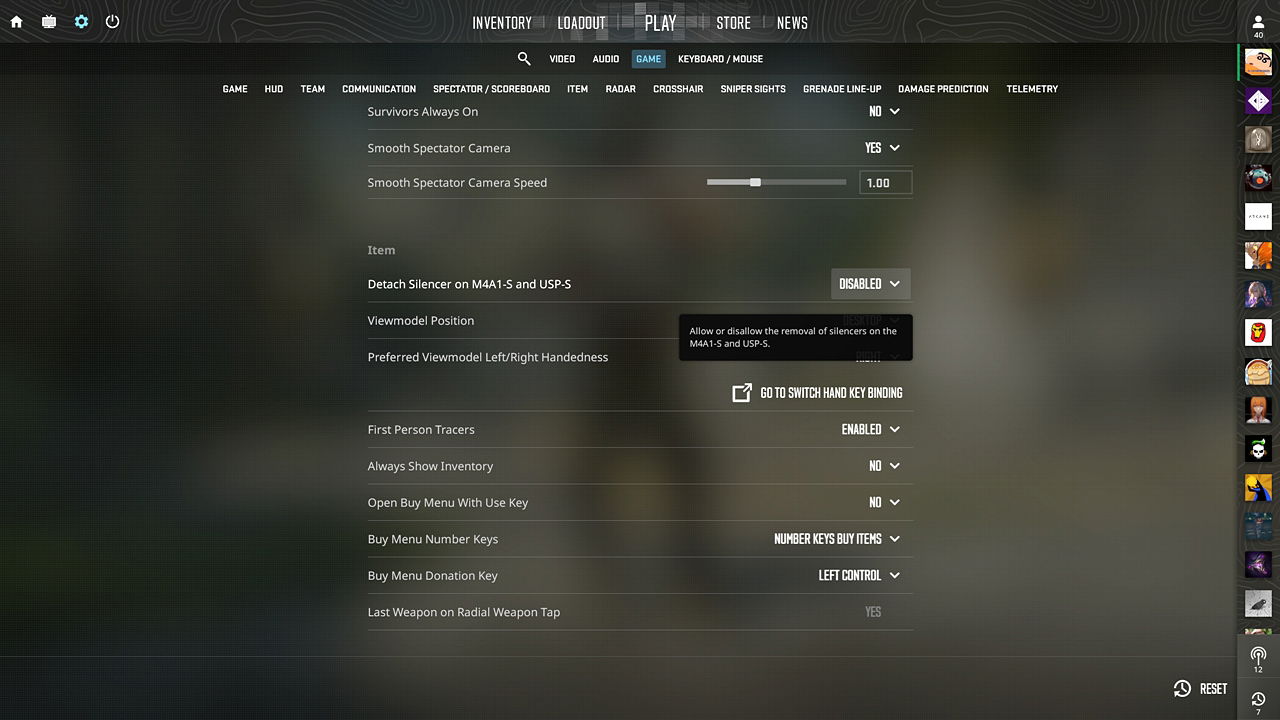1280x720 pixels.
Task: Open Buy Menu Donation Key dropdown
Action: coord(860,575)
